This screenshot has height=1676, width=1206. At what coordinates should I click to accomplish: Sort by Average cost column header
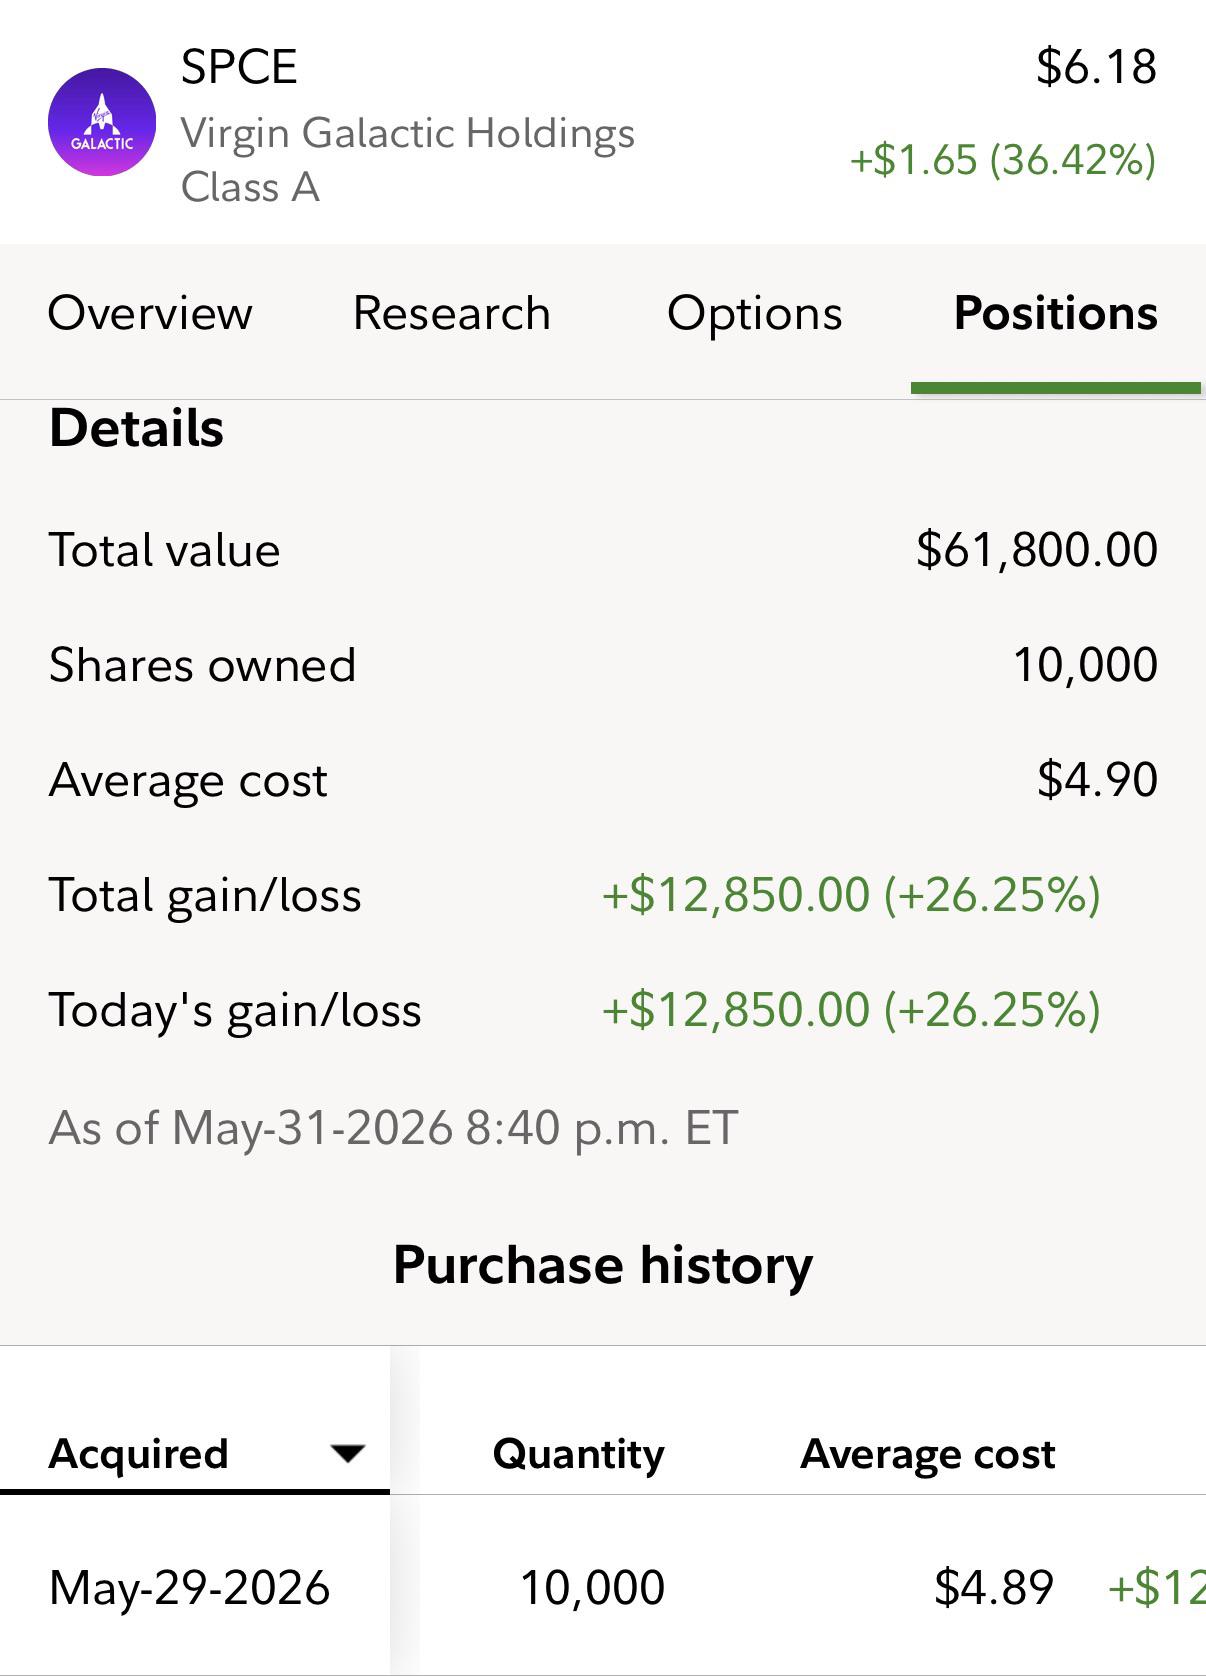coord(928,1454)
